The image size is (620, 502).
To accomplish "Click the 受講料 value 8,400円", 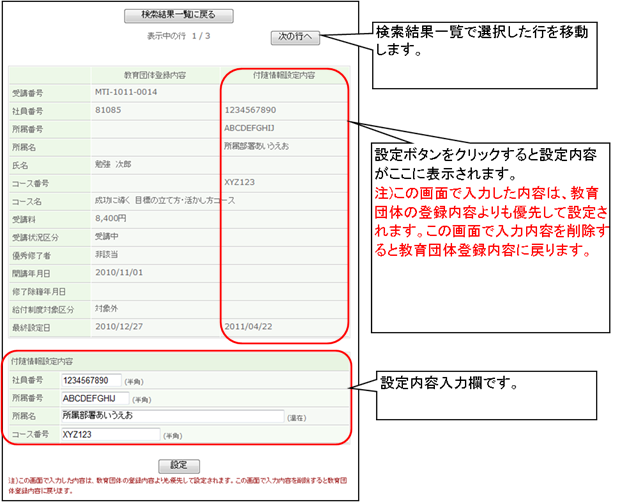I will click(x=111, y=219).
